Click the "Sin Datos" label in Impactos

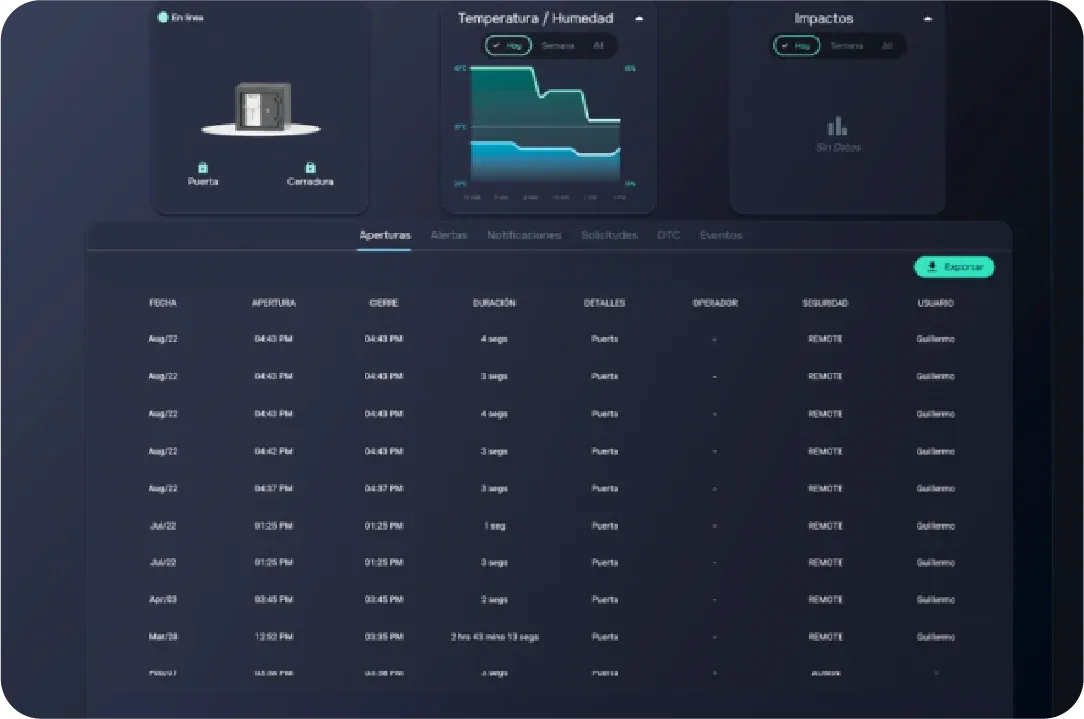coord(838,147)
